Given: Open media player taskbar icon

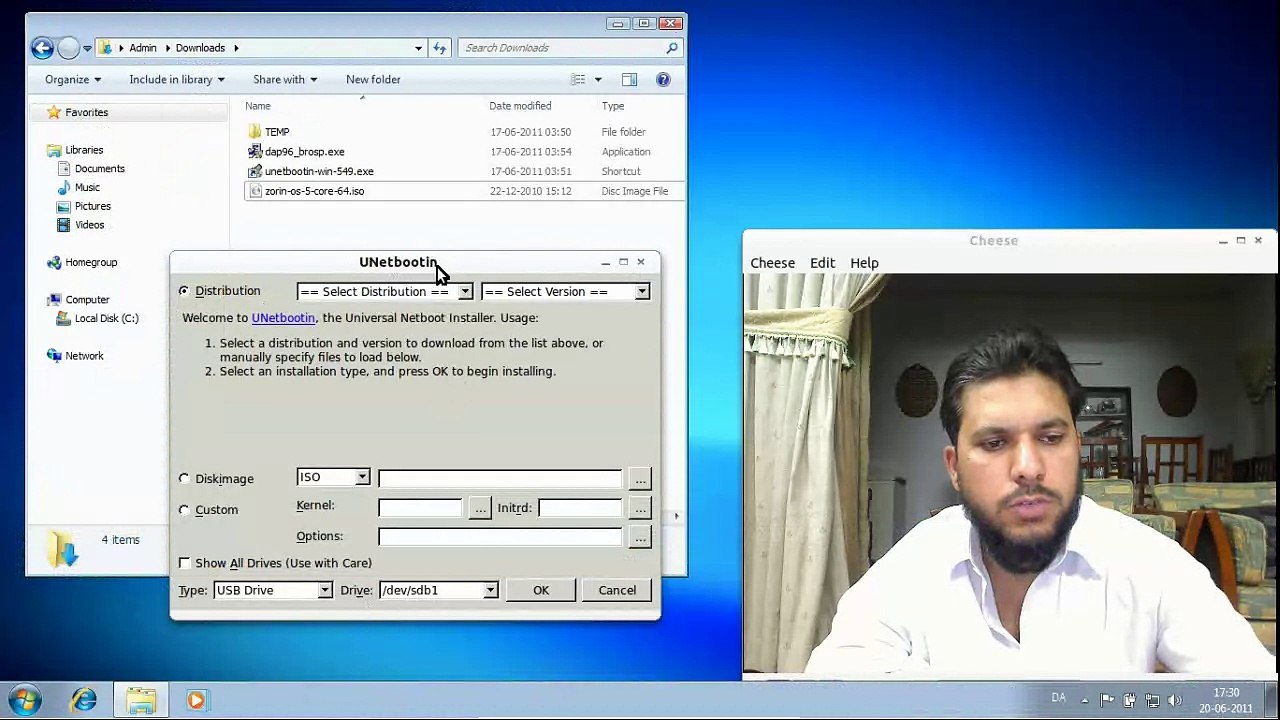Looking at the screenshot, I should [196, 701].
